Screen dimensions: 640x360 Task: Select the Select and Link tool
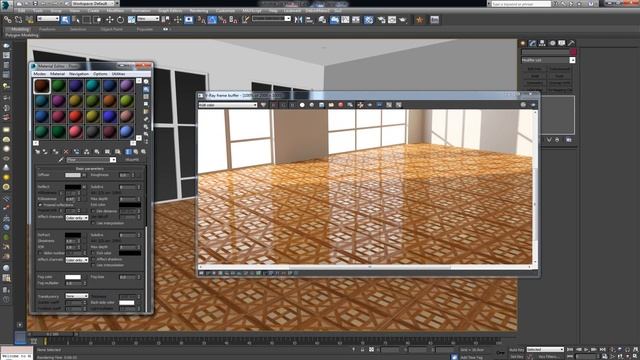7,19
